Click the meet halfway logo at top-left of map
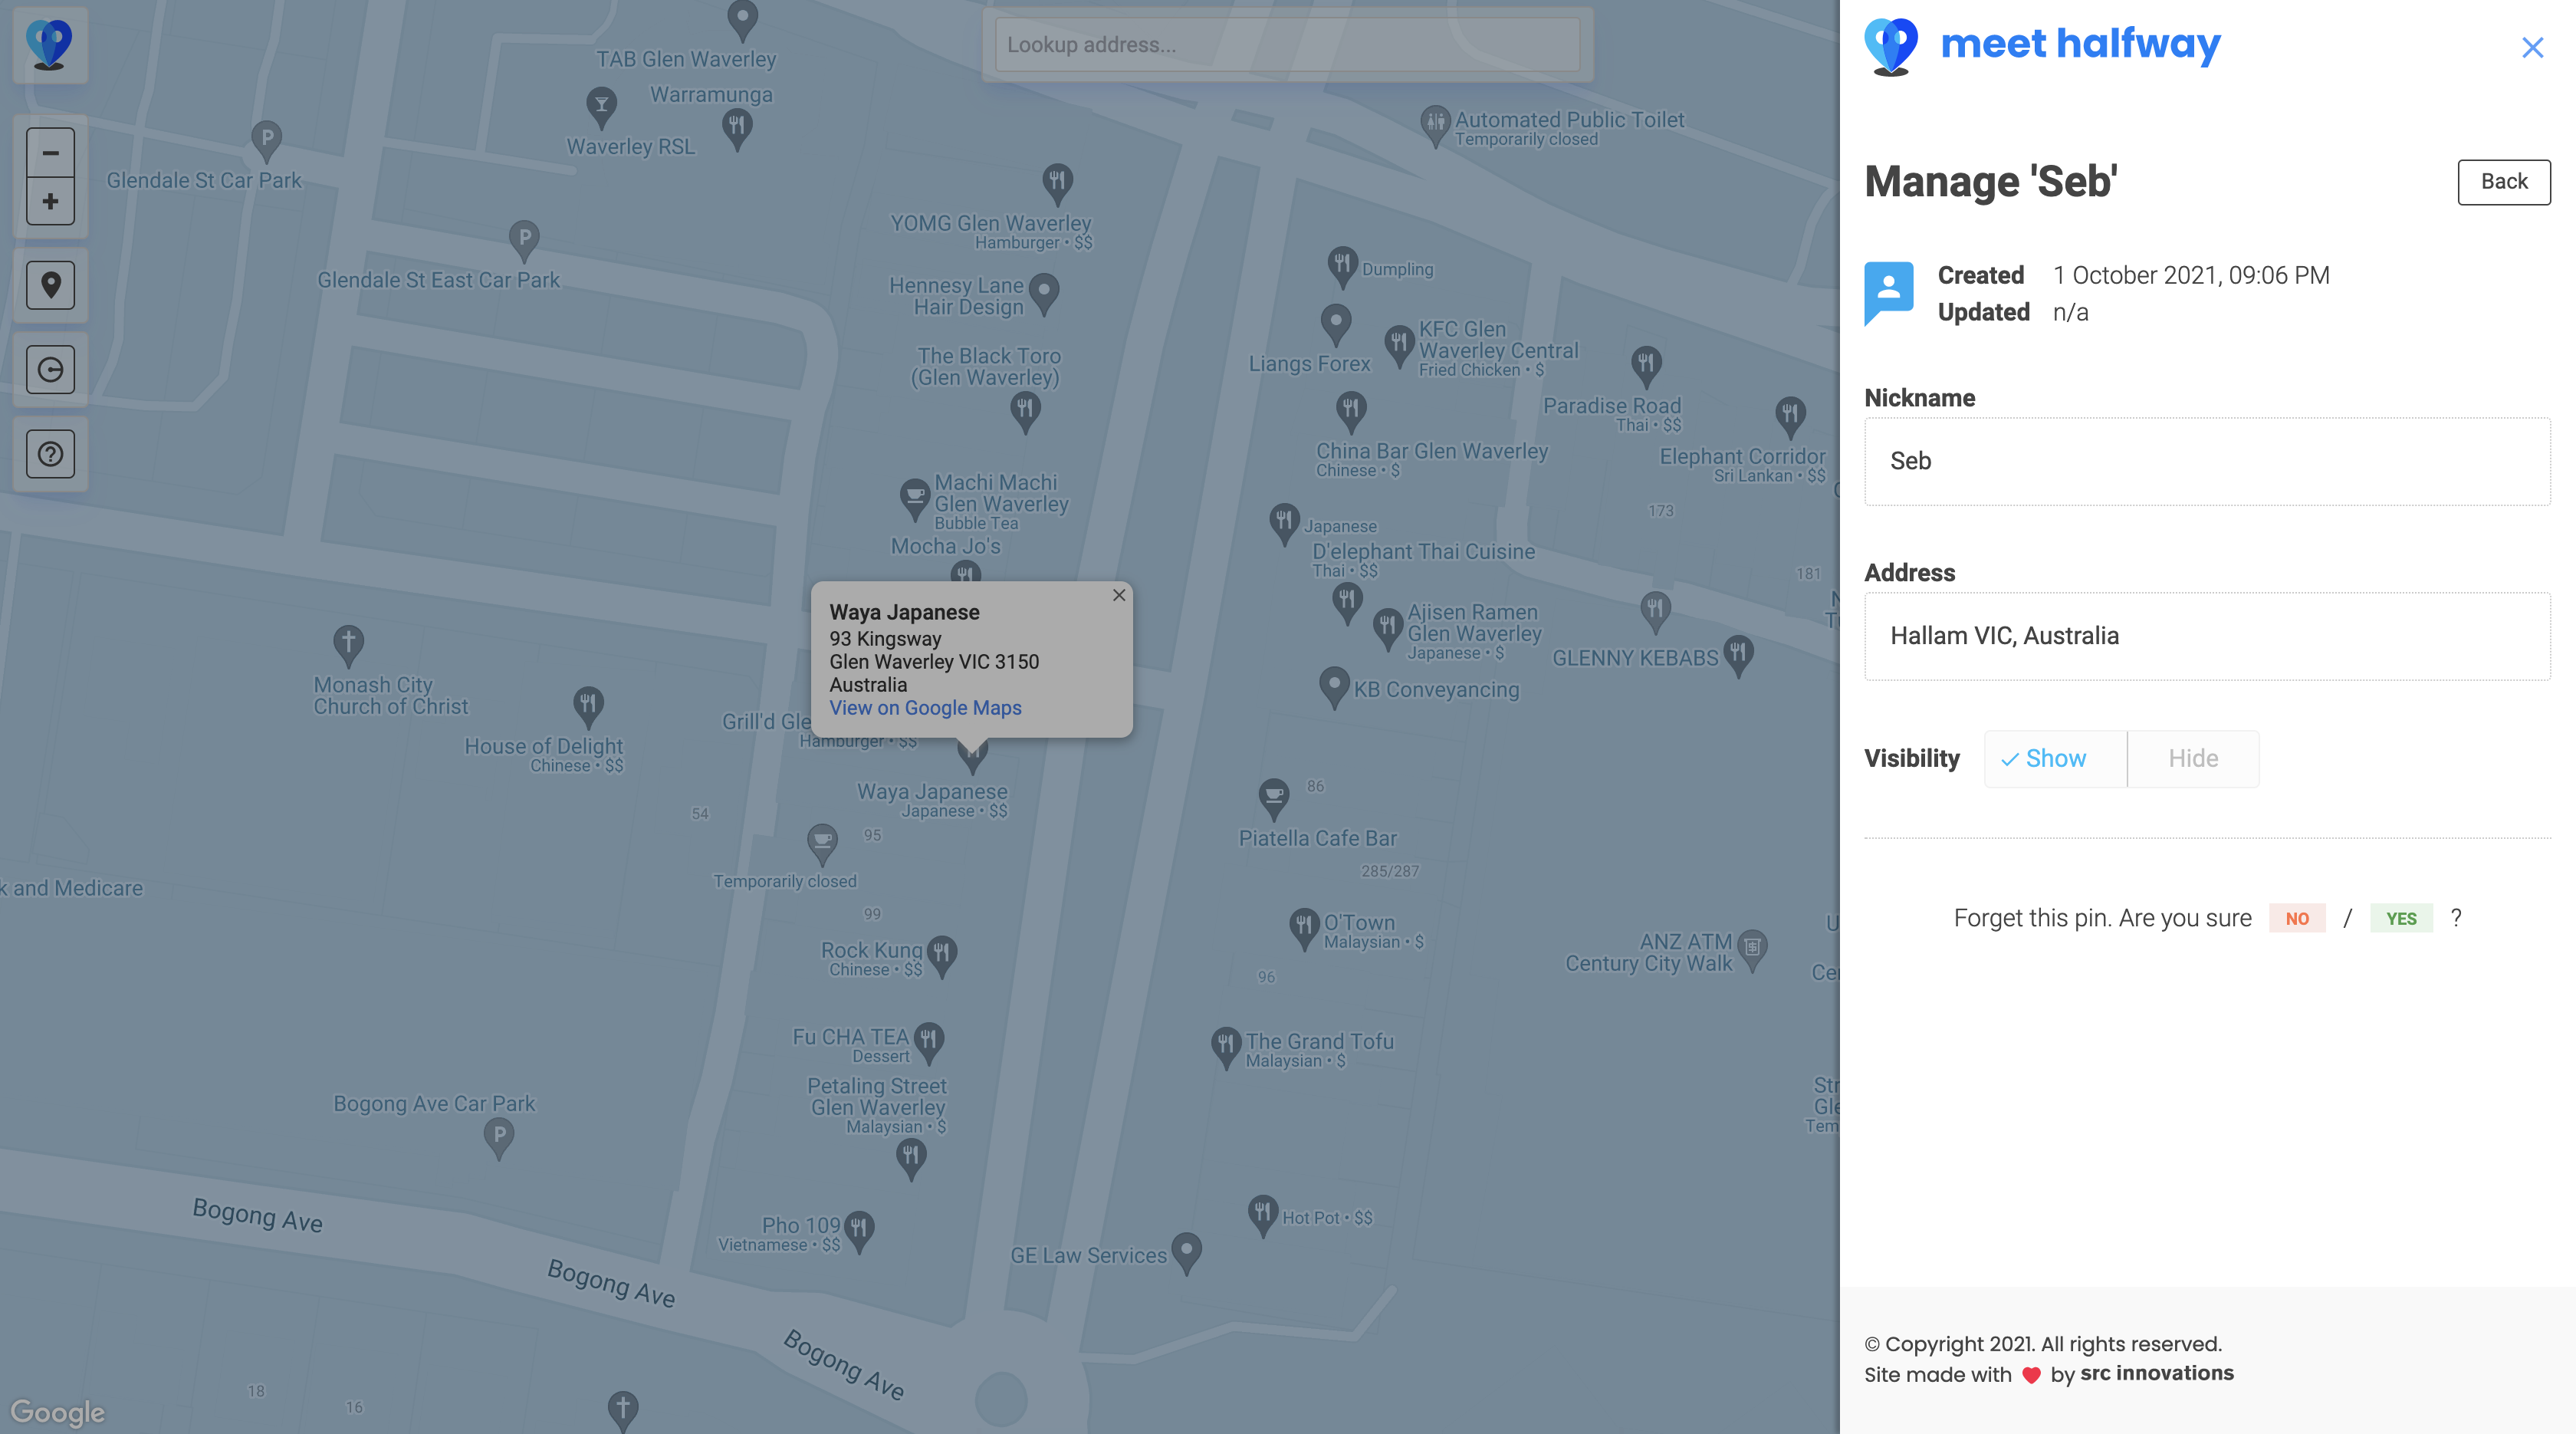The height and width of the screenshot is (1434, 2576). click(49, 45)
